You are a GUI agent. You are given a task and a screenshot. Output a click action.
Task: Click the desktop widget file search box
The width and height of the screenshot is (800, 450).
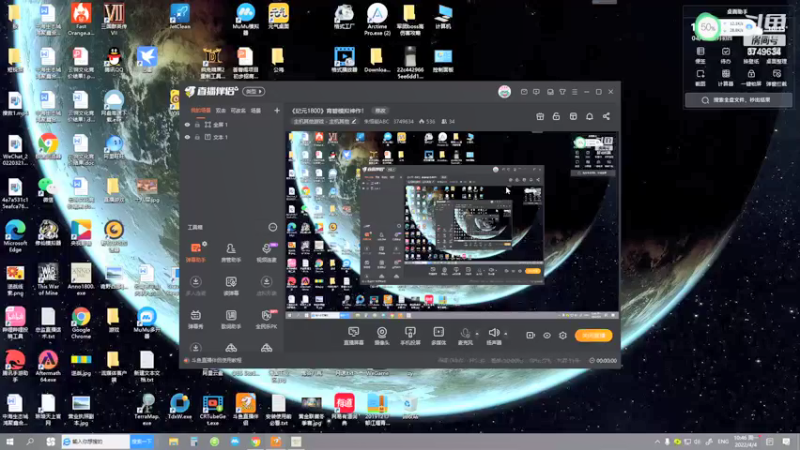click(x=738, y=100)
